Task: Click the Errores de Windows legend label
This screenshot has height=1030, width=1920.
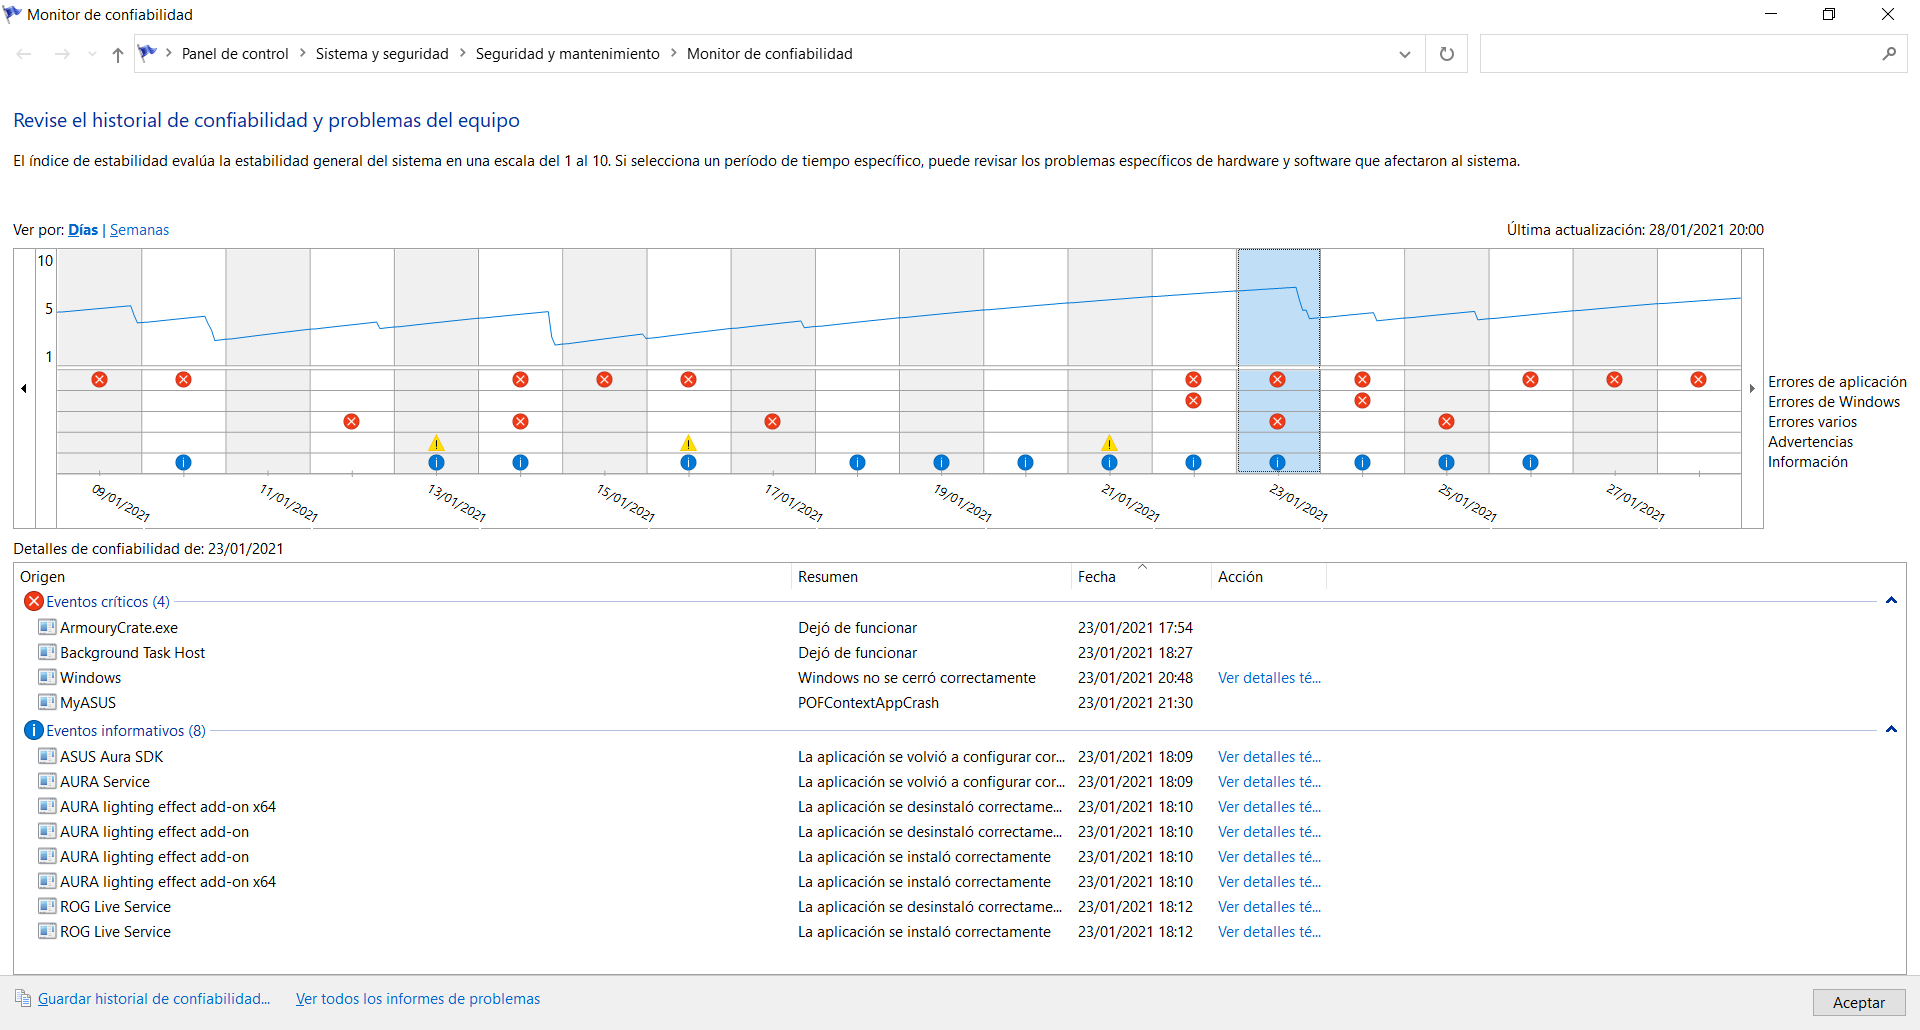Action: 1834,402
